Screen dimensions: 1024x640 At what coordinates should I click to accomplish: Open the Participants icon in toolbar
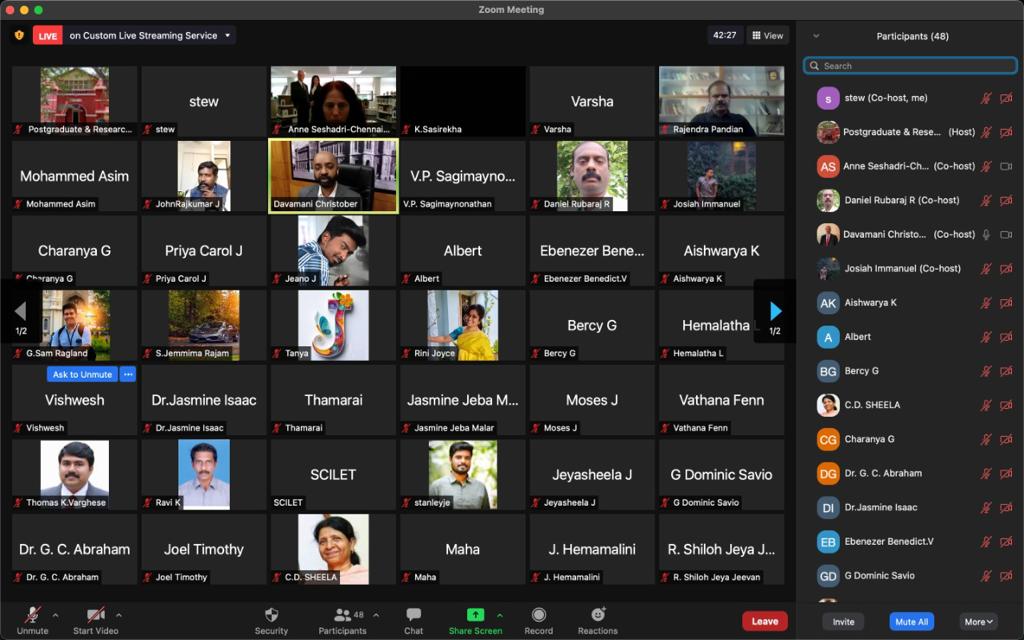[342, 615]
